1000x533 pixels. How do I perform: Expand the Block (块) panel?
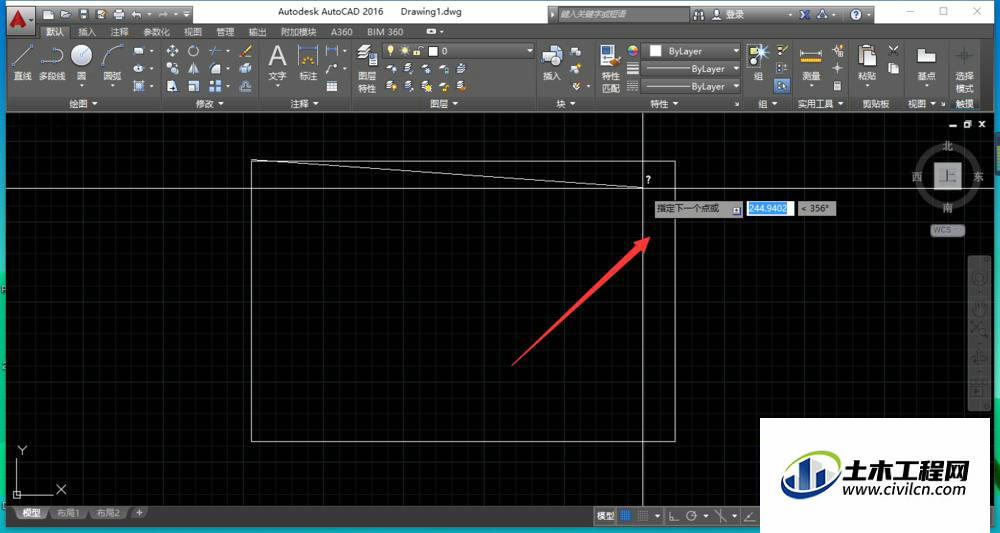click(566, 103)
